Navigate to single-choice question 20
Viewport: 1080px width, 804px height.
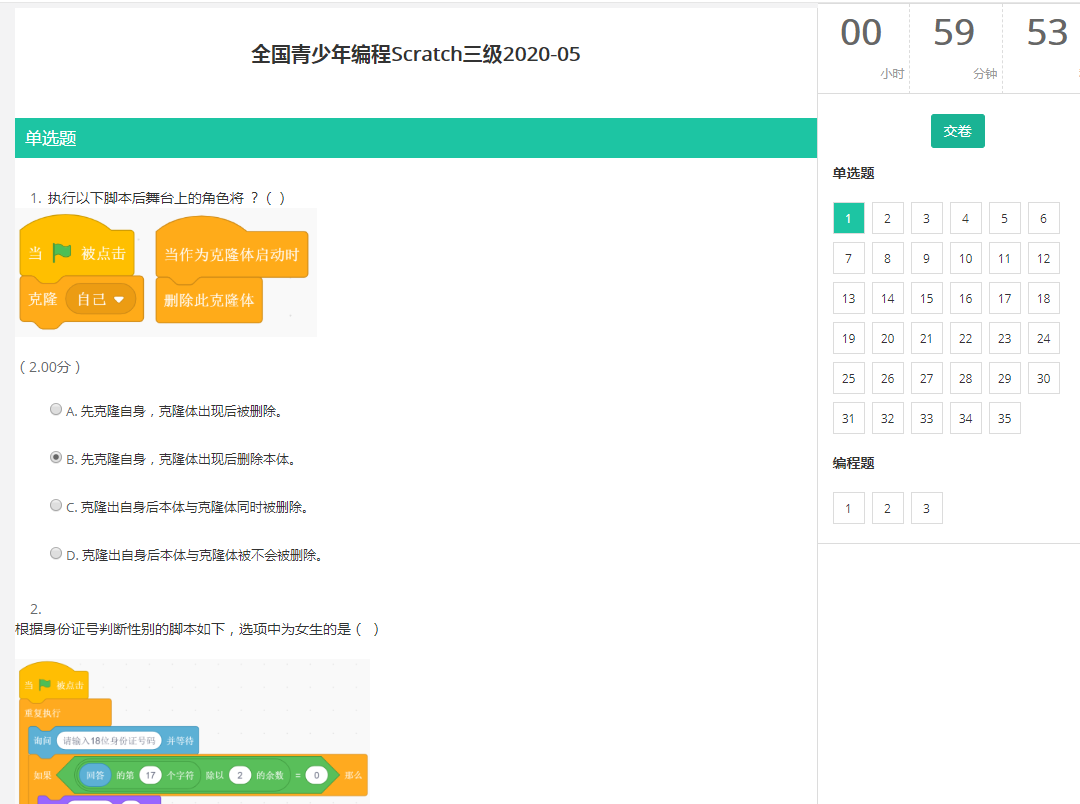[x=887, y=338]
